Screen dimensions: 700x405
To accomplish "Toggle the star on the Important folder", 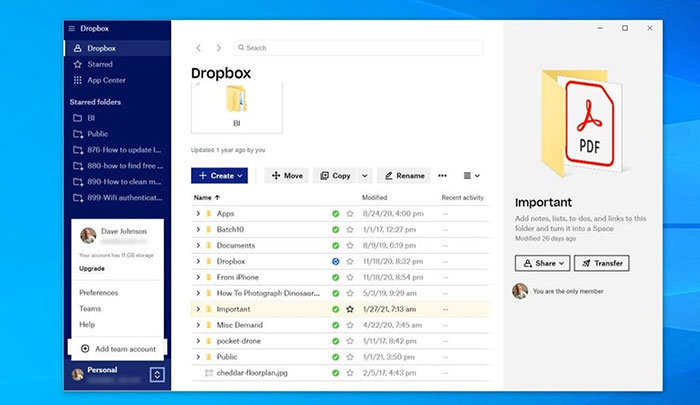I will 350,309.
